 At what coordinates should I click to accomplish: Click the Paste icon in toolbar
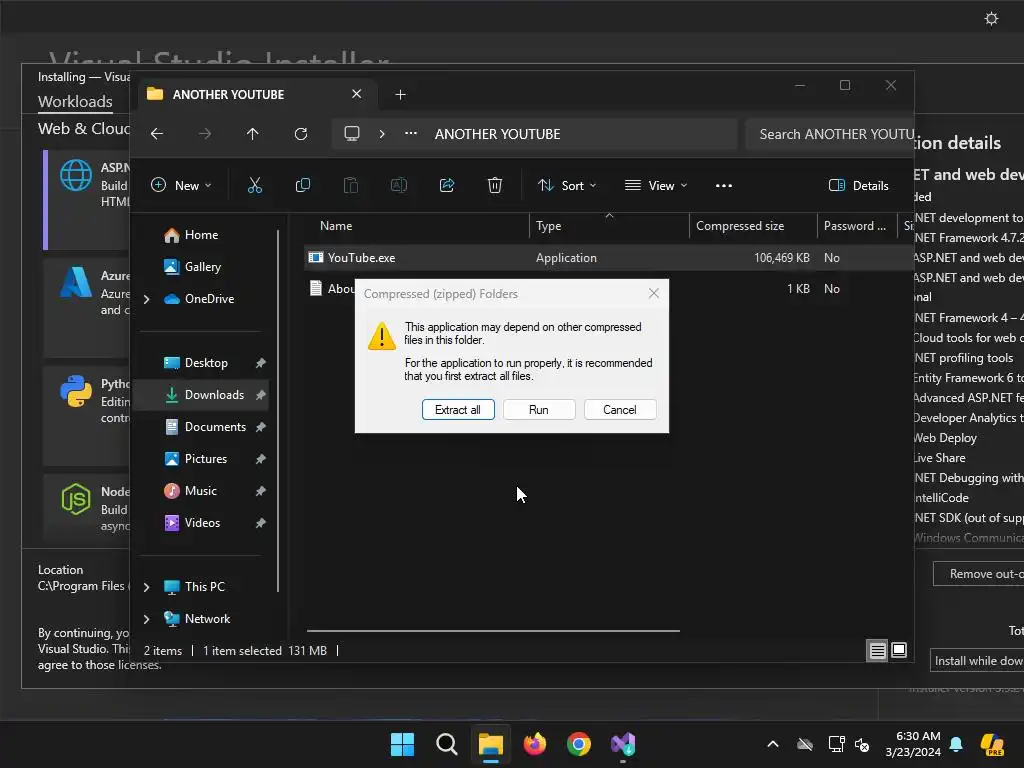351,185
